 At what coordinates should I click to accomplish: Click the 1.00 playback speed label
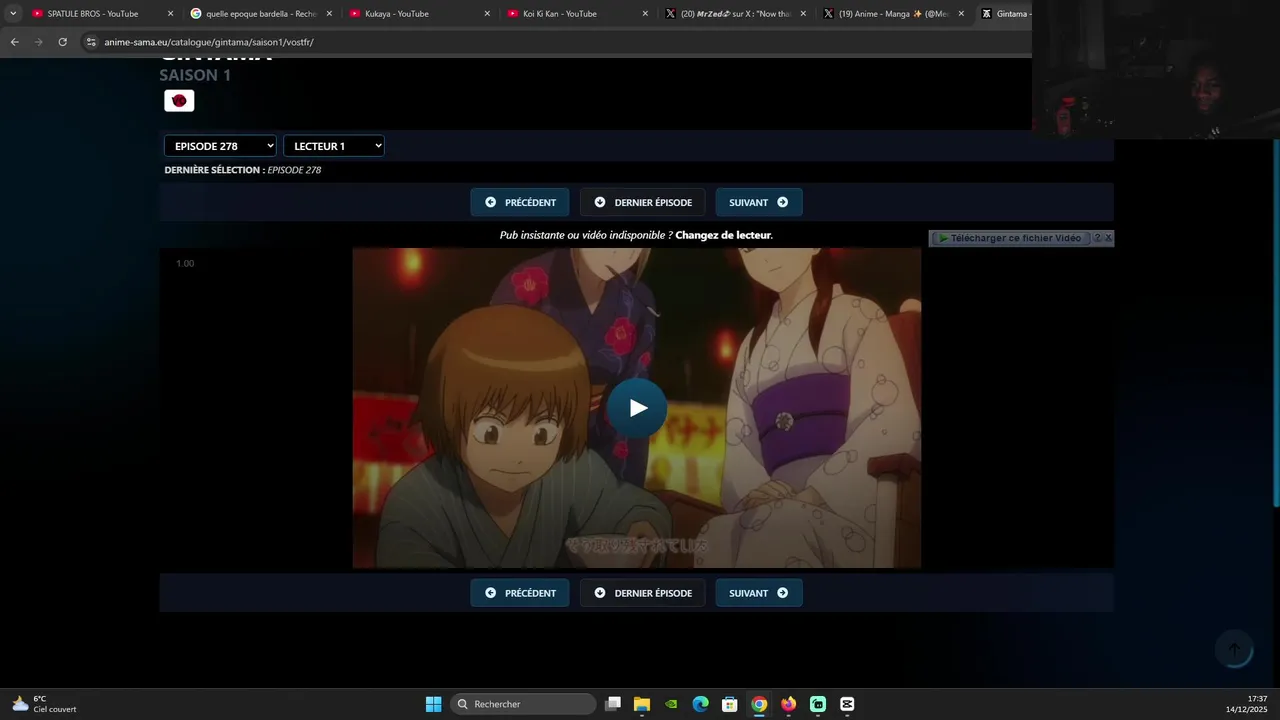(185, 263)
